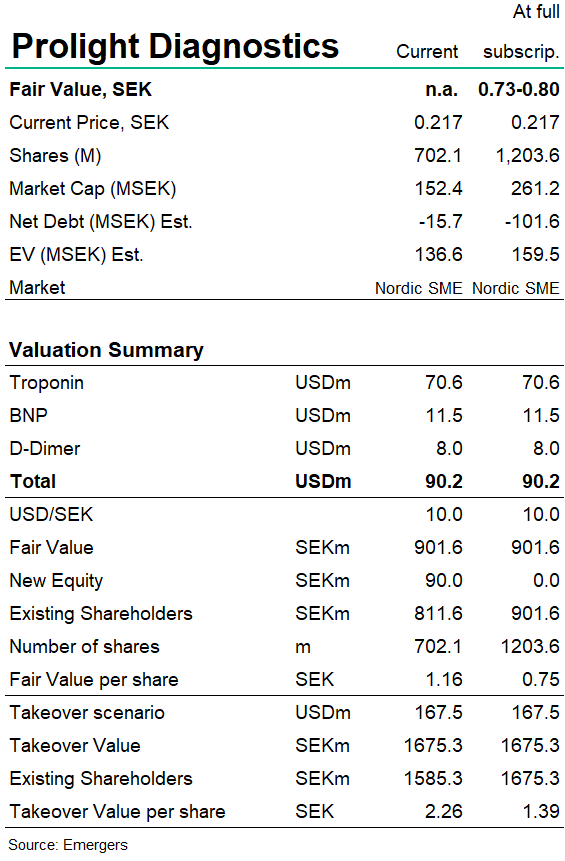
Task: Click the bold Total row label
Action: point(33,481)
